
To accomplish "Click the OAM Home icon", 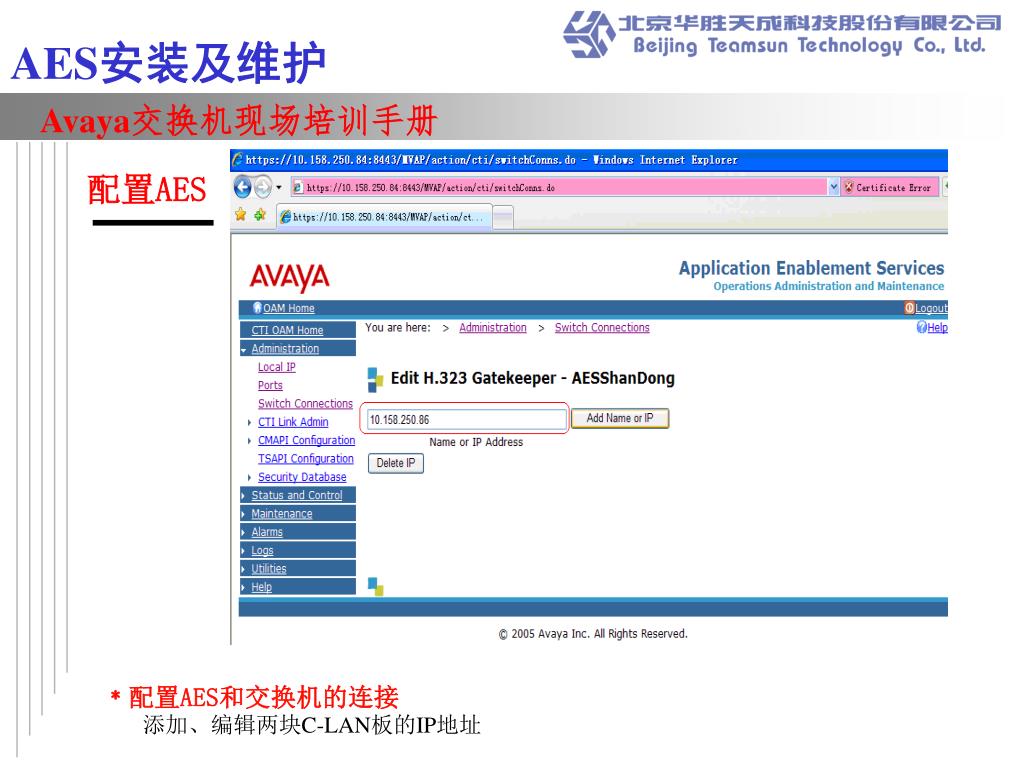I will 257,308.
